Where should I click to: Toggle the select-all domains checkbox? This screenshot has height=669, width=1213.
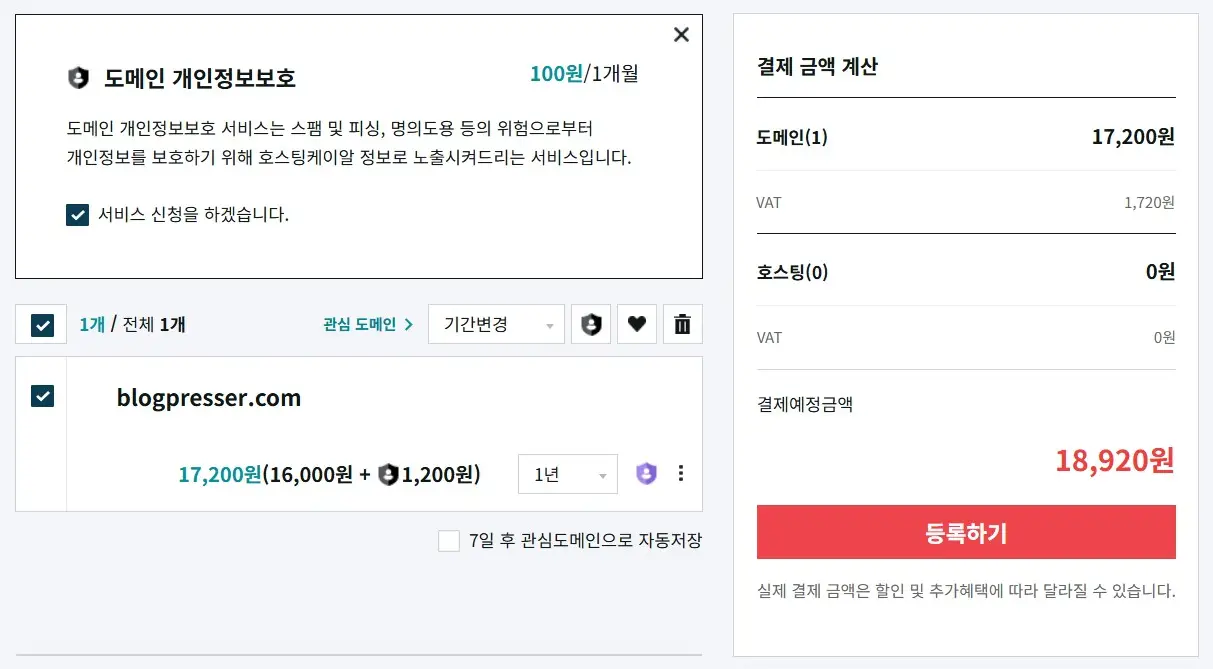[42, 325]
